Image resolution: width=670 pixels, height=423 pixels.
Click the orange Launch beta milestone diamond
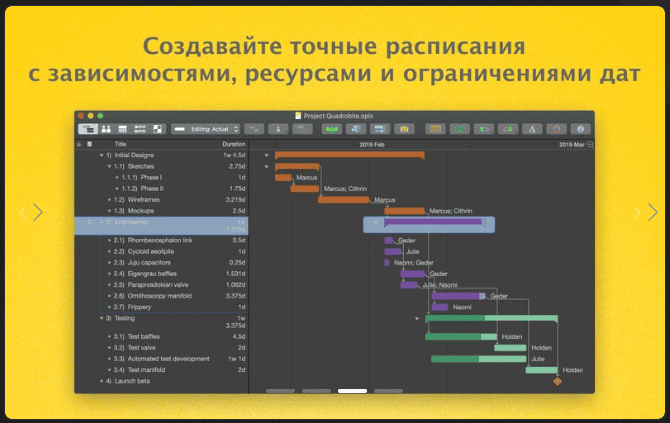click(557, 381)
